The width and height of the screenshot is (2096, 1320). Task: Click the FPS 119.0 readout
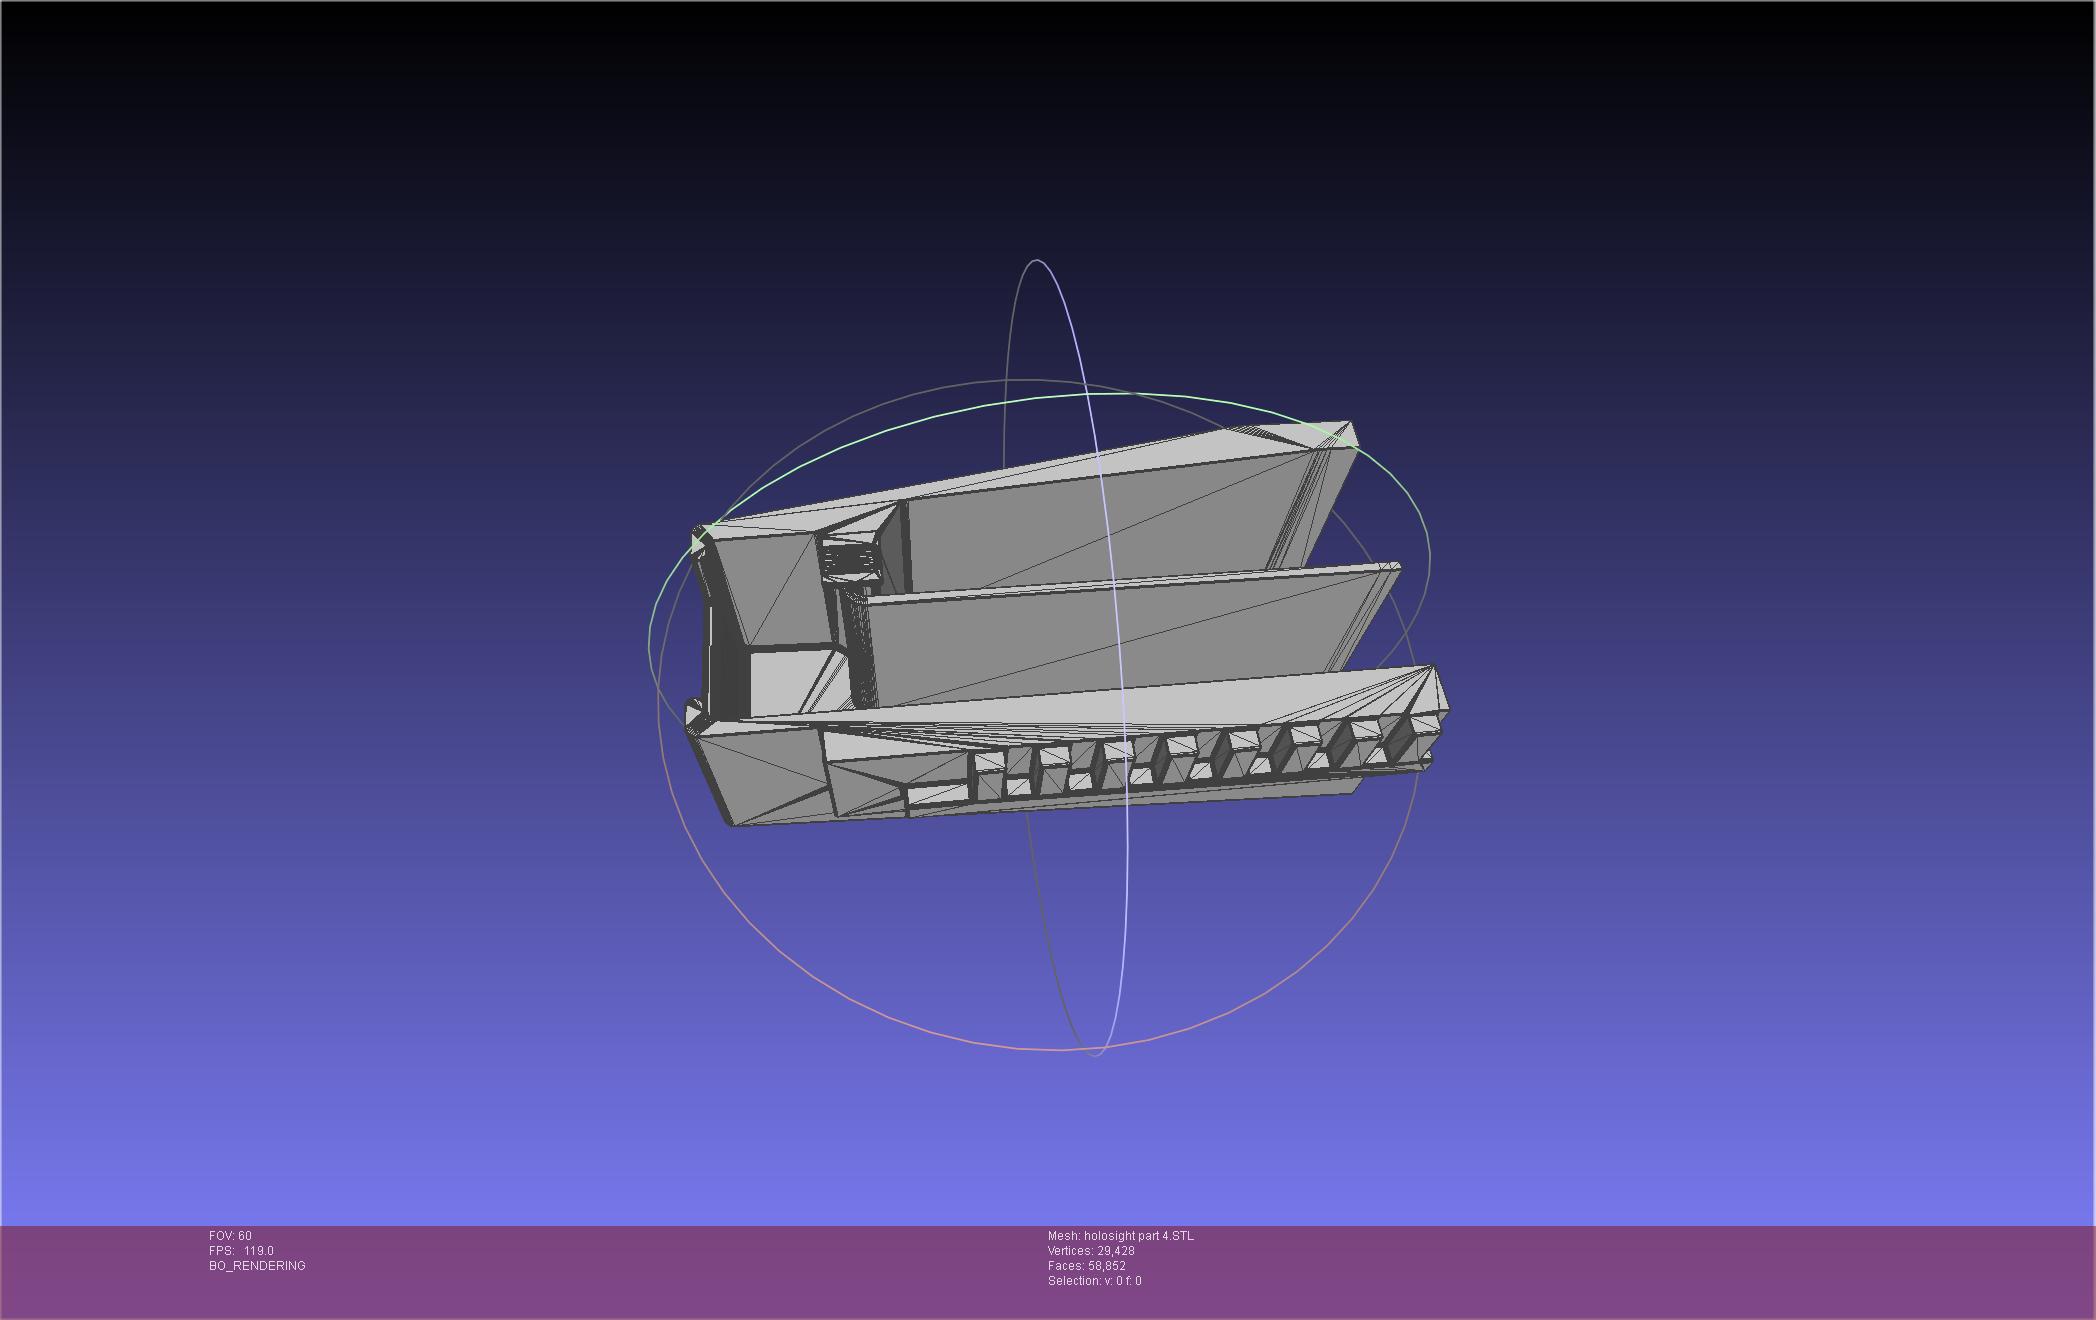[x=241, y=1251]
